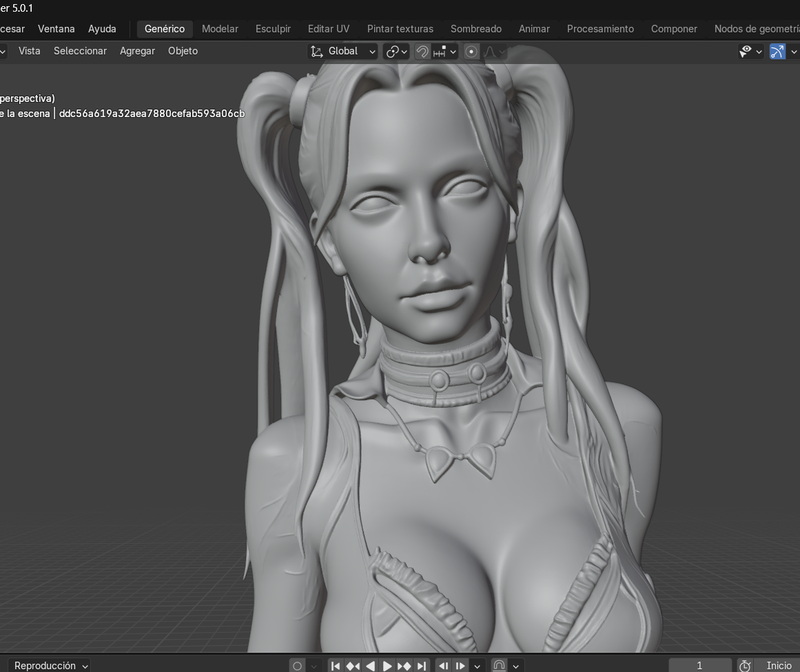Expand the gizmo options dropdown arrow

click(x=793, y=52)
